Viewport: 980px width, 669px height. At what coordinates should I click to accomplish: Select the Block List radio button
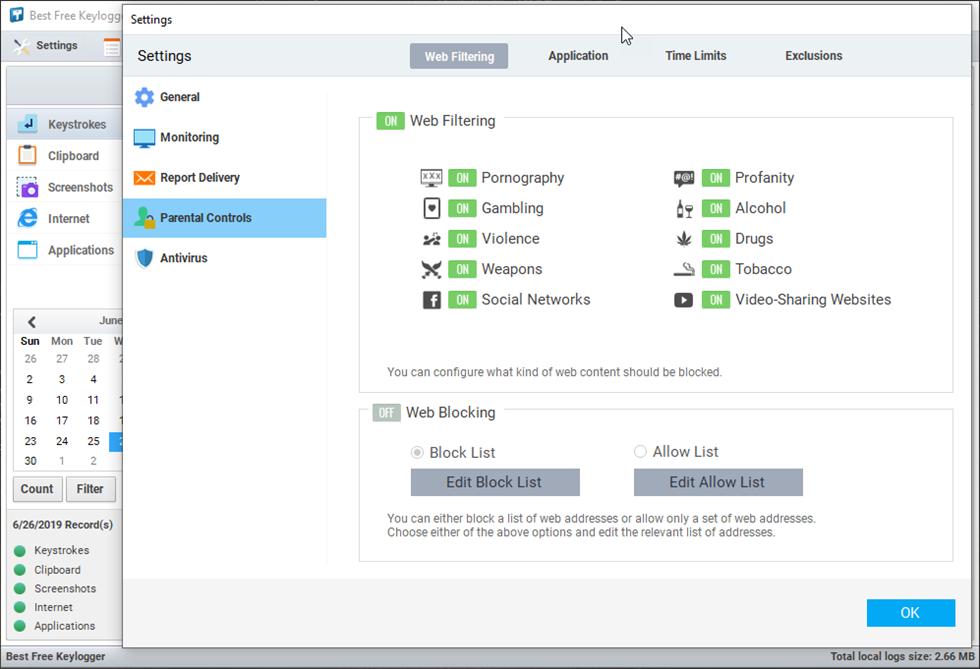click(417, 452)
